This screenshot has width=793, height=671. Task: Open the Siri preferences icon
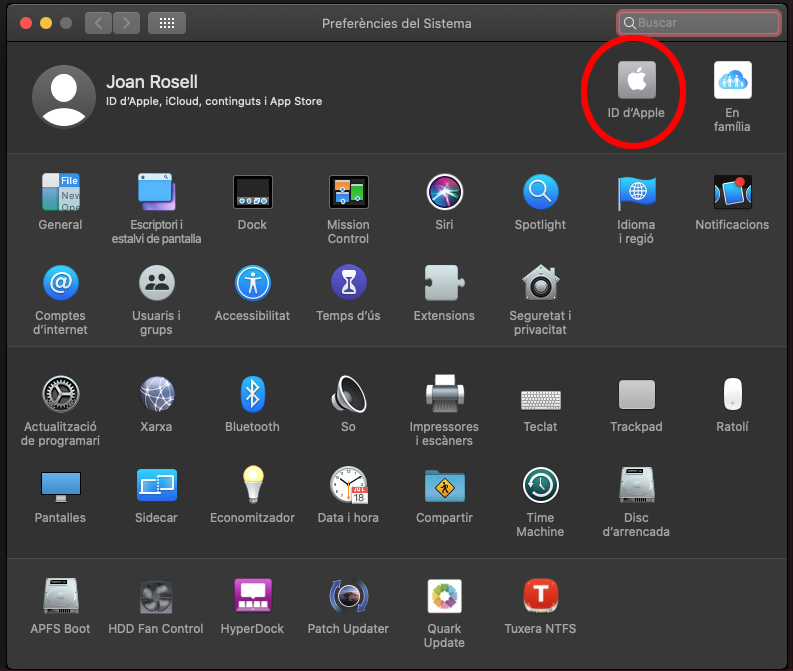pyautogui.click(x=444, y=192)
